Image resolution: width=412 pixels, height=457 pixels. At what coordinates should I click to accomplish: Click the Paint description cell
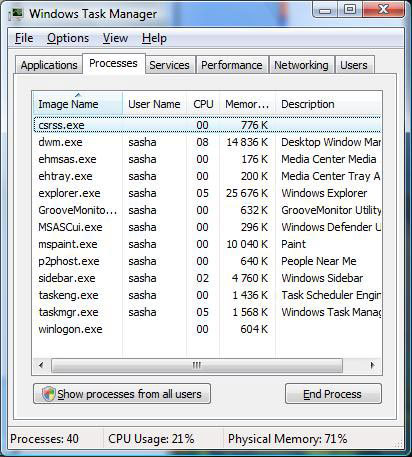point(293,244)
